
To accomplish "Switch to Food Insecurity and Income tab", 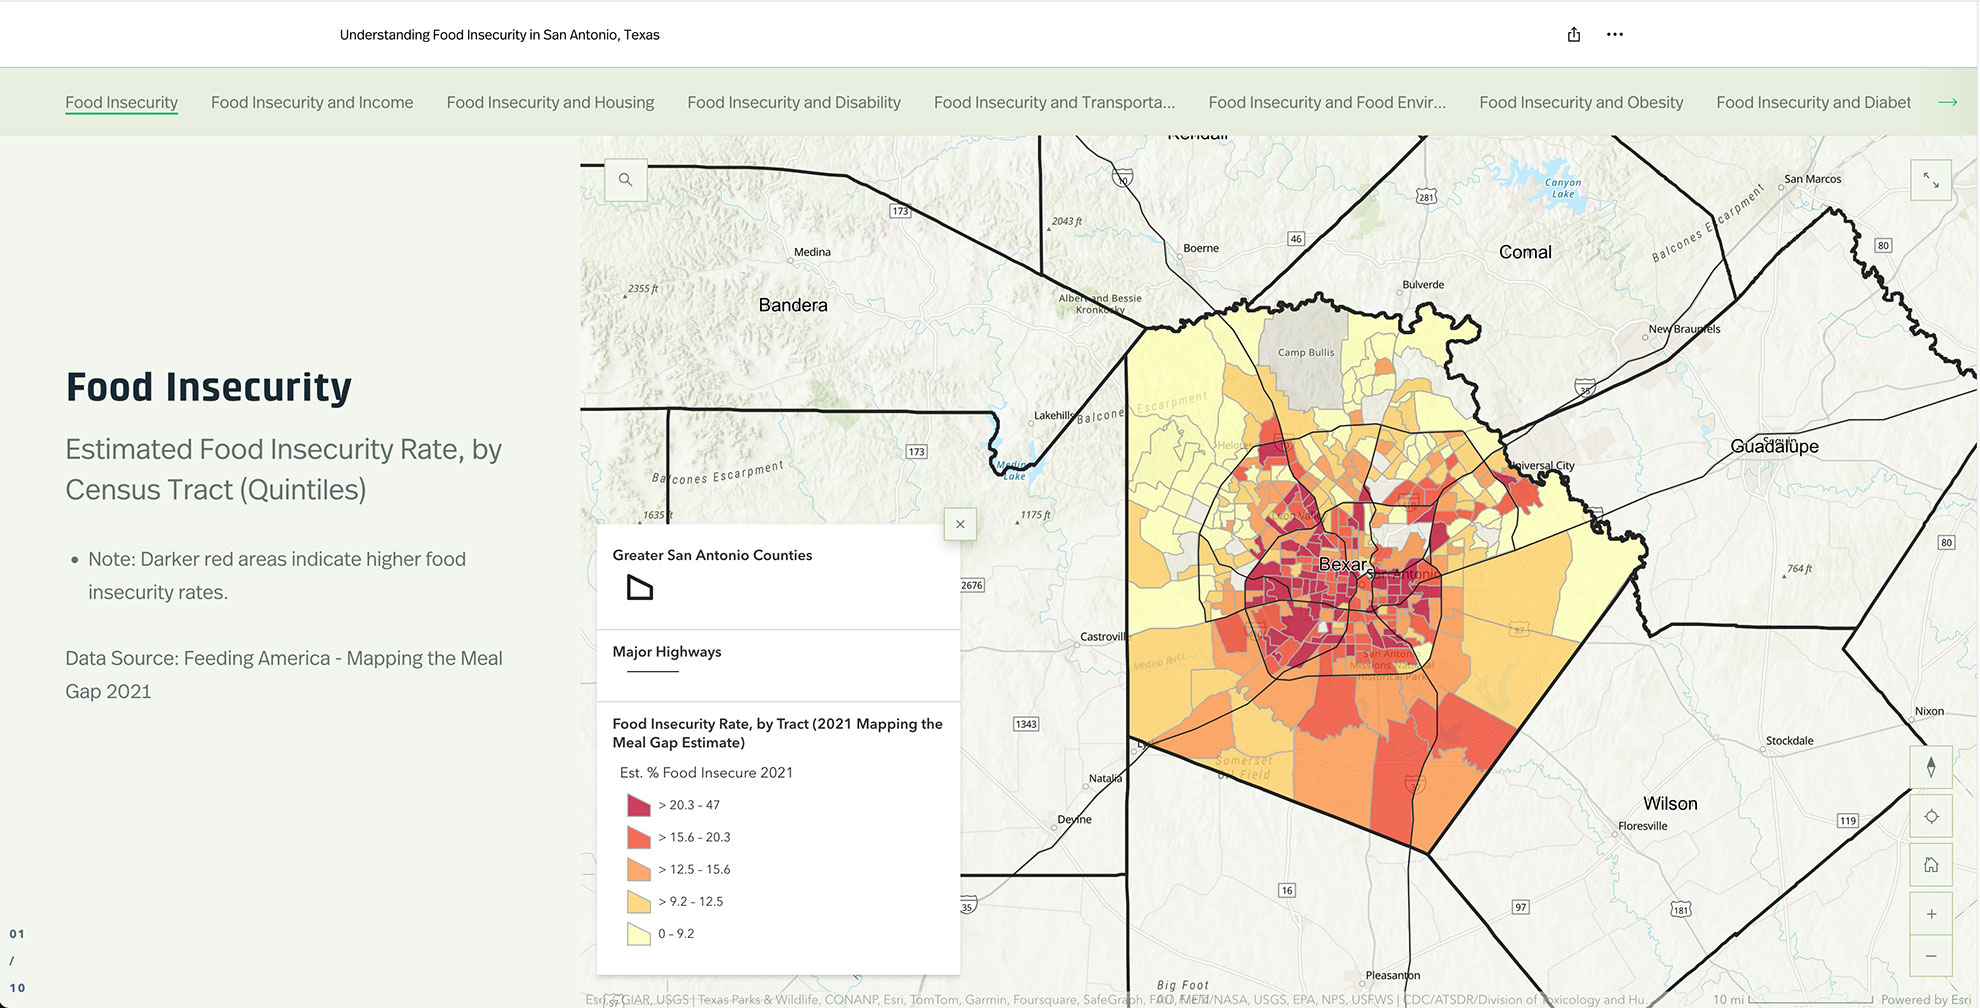I will [x=312, y=102].
